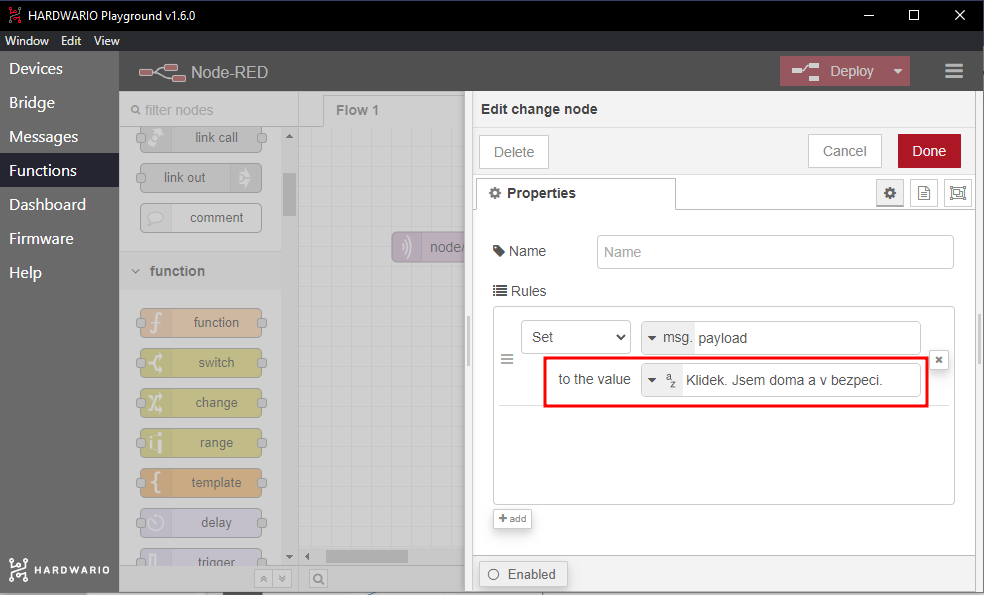Open node description document icon tab
Screen dimensions: 984x595
coord(924,193)
